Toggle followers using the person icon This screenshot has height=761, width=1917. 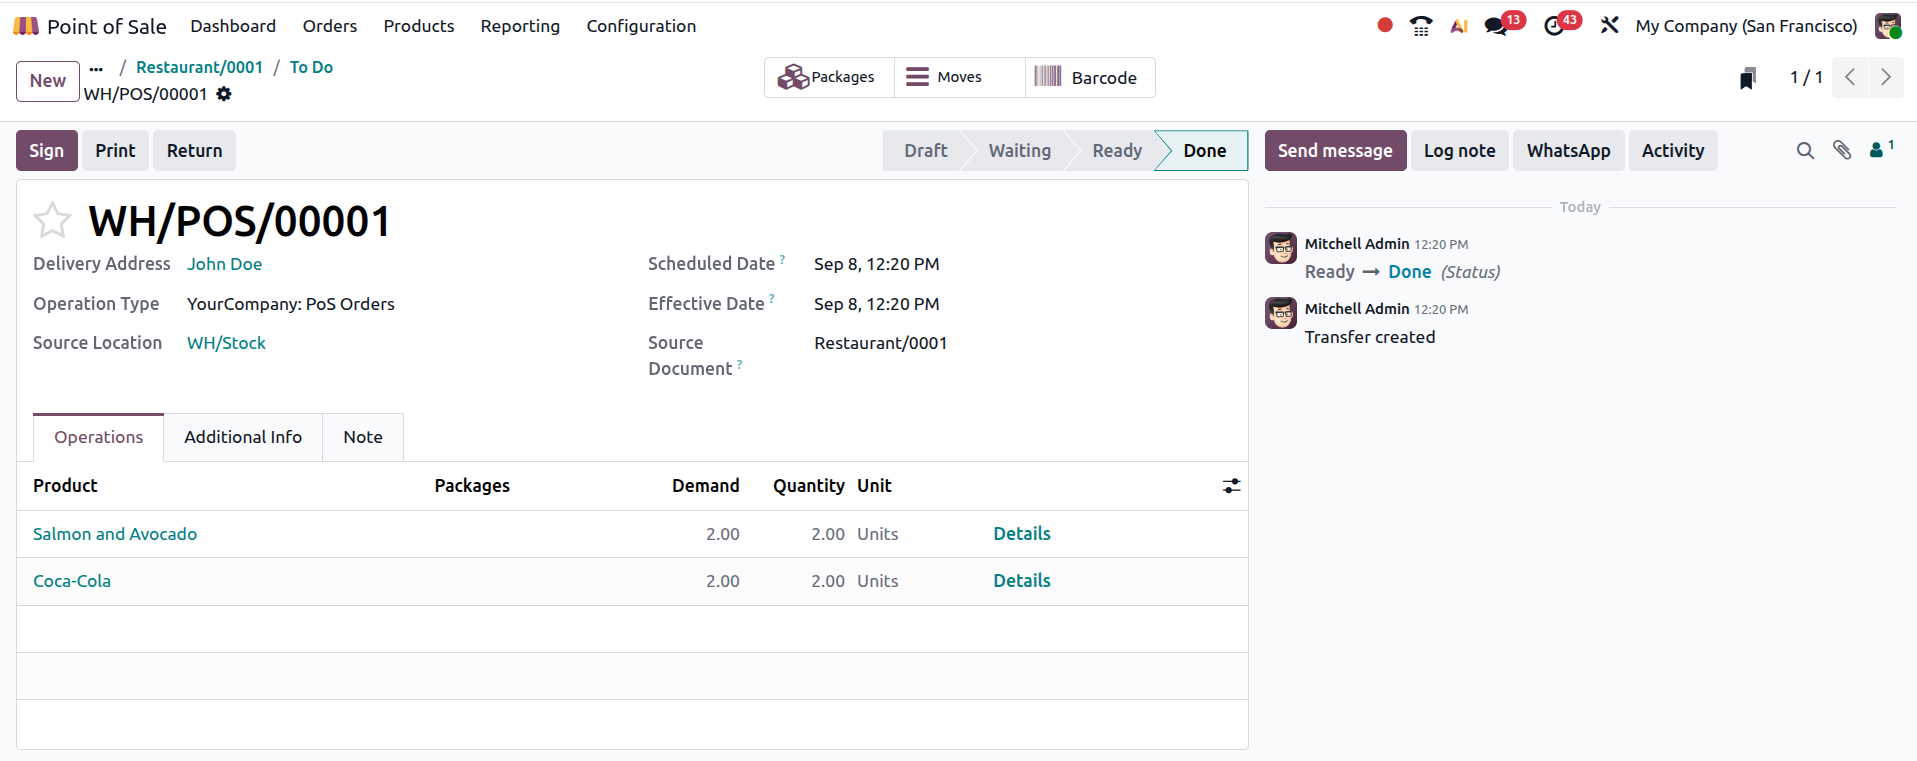coord(1878,150)
